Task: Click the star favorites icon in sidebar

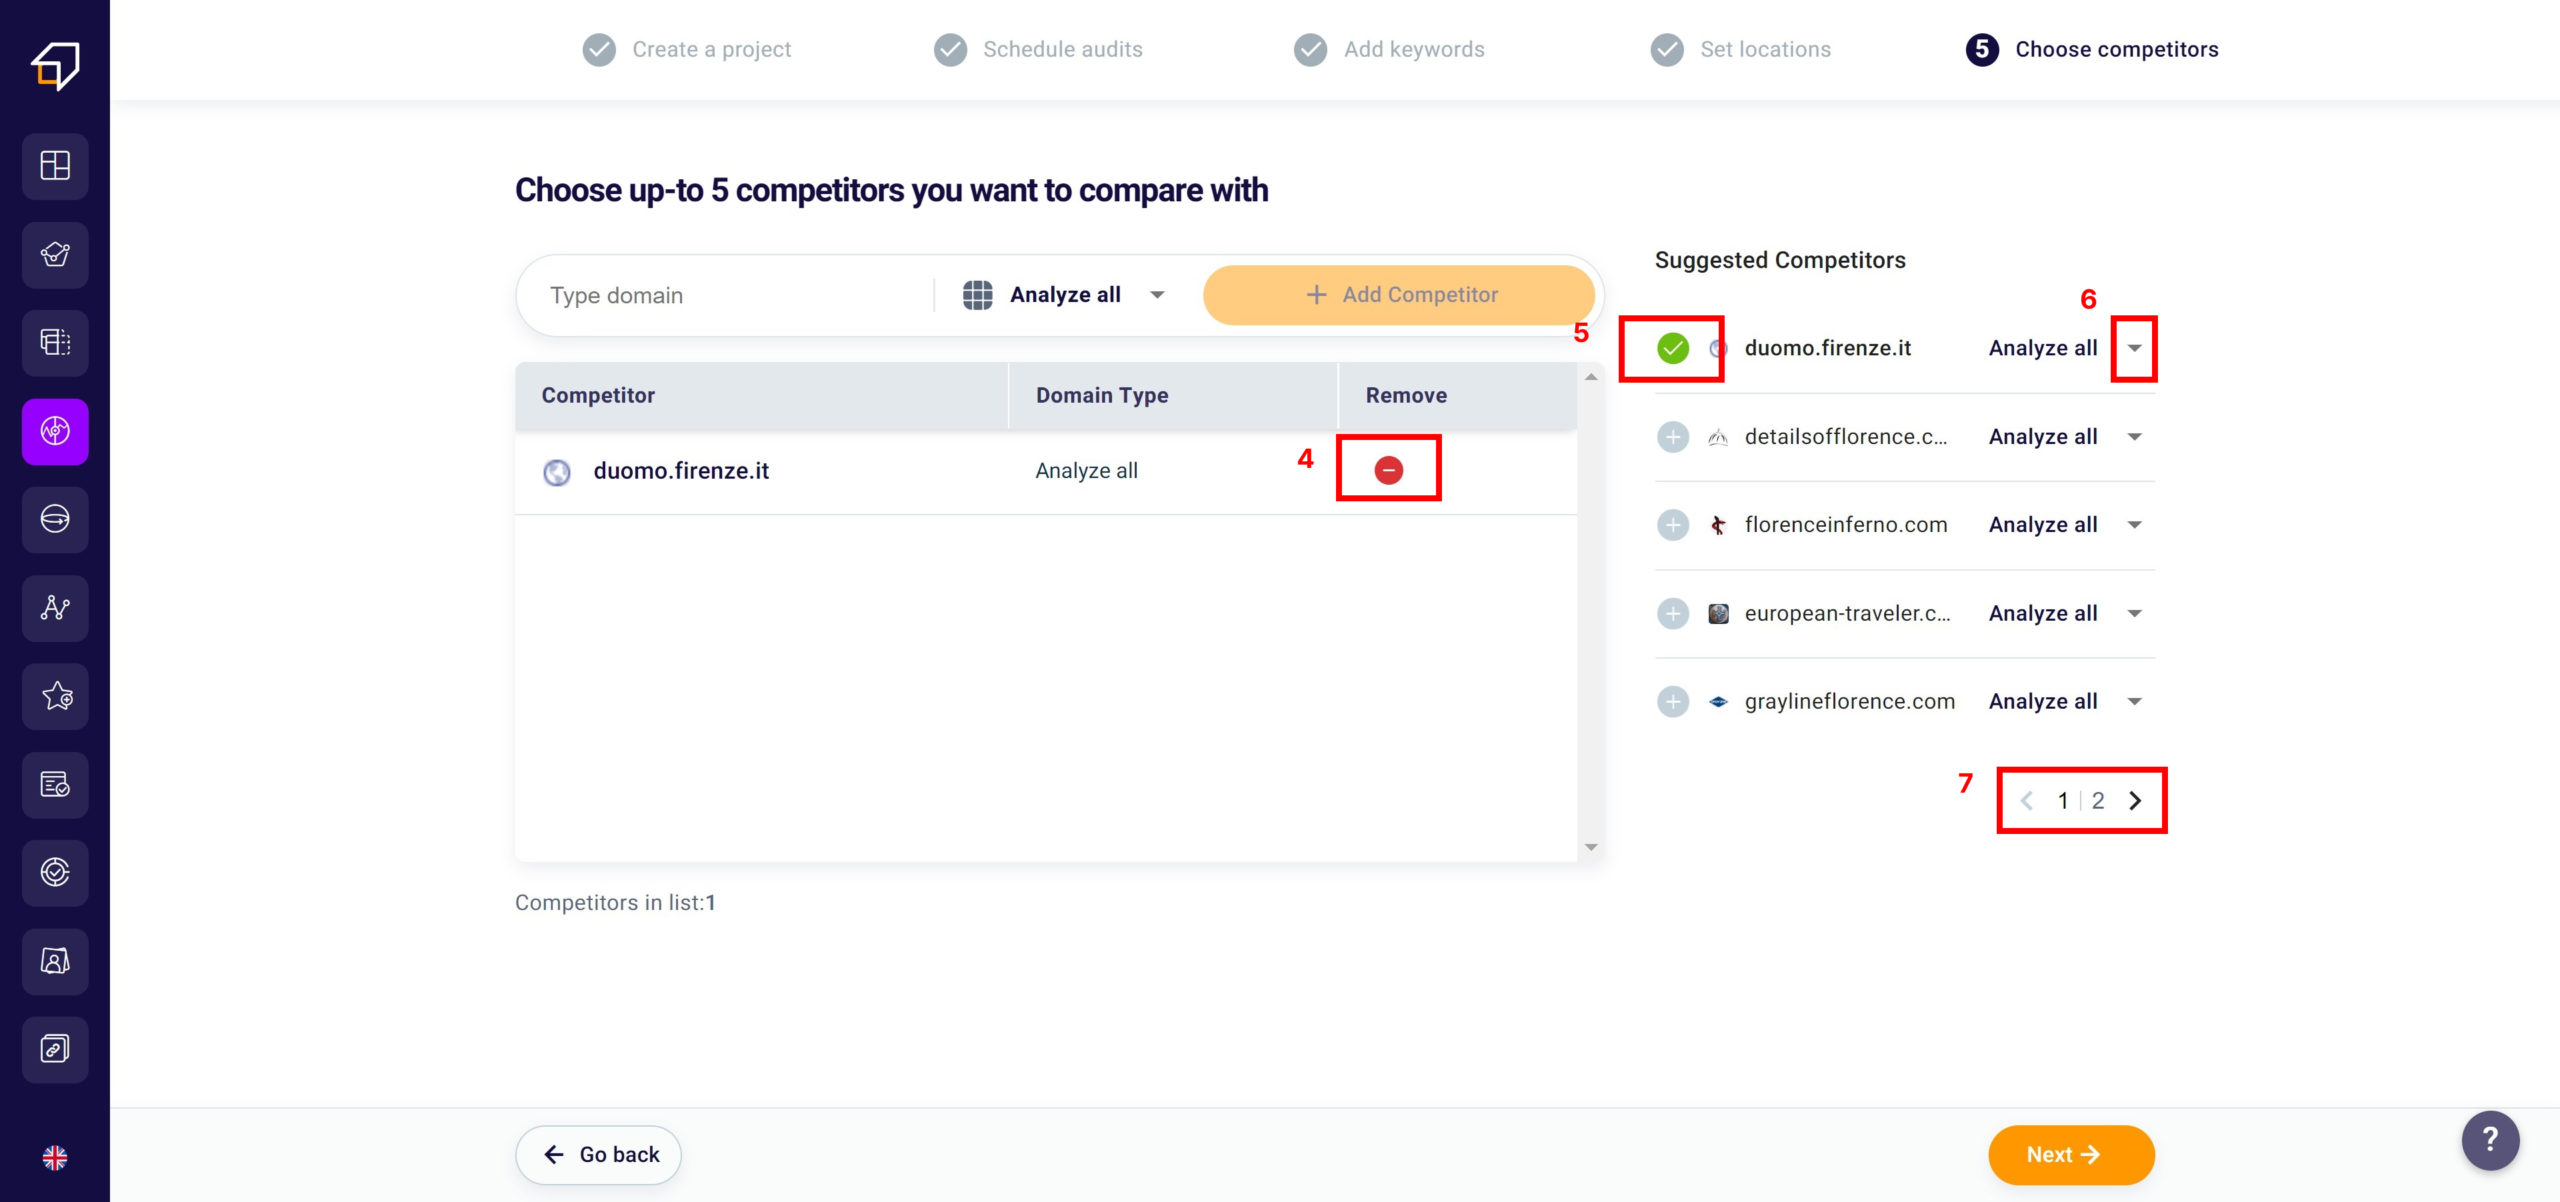Action: (x=55, y=696)
